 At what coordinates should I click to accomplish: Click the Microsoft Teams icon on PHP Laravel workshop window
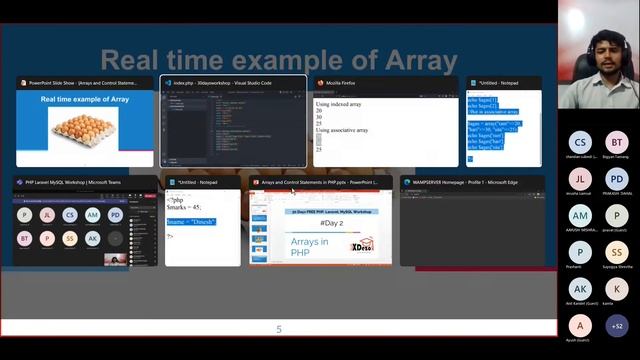pyautogui.click(x=20, y=182)
